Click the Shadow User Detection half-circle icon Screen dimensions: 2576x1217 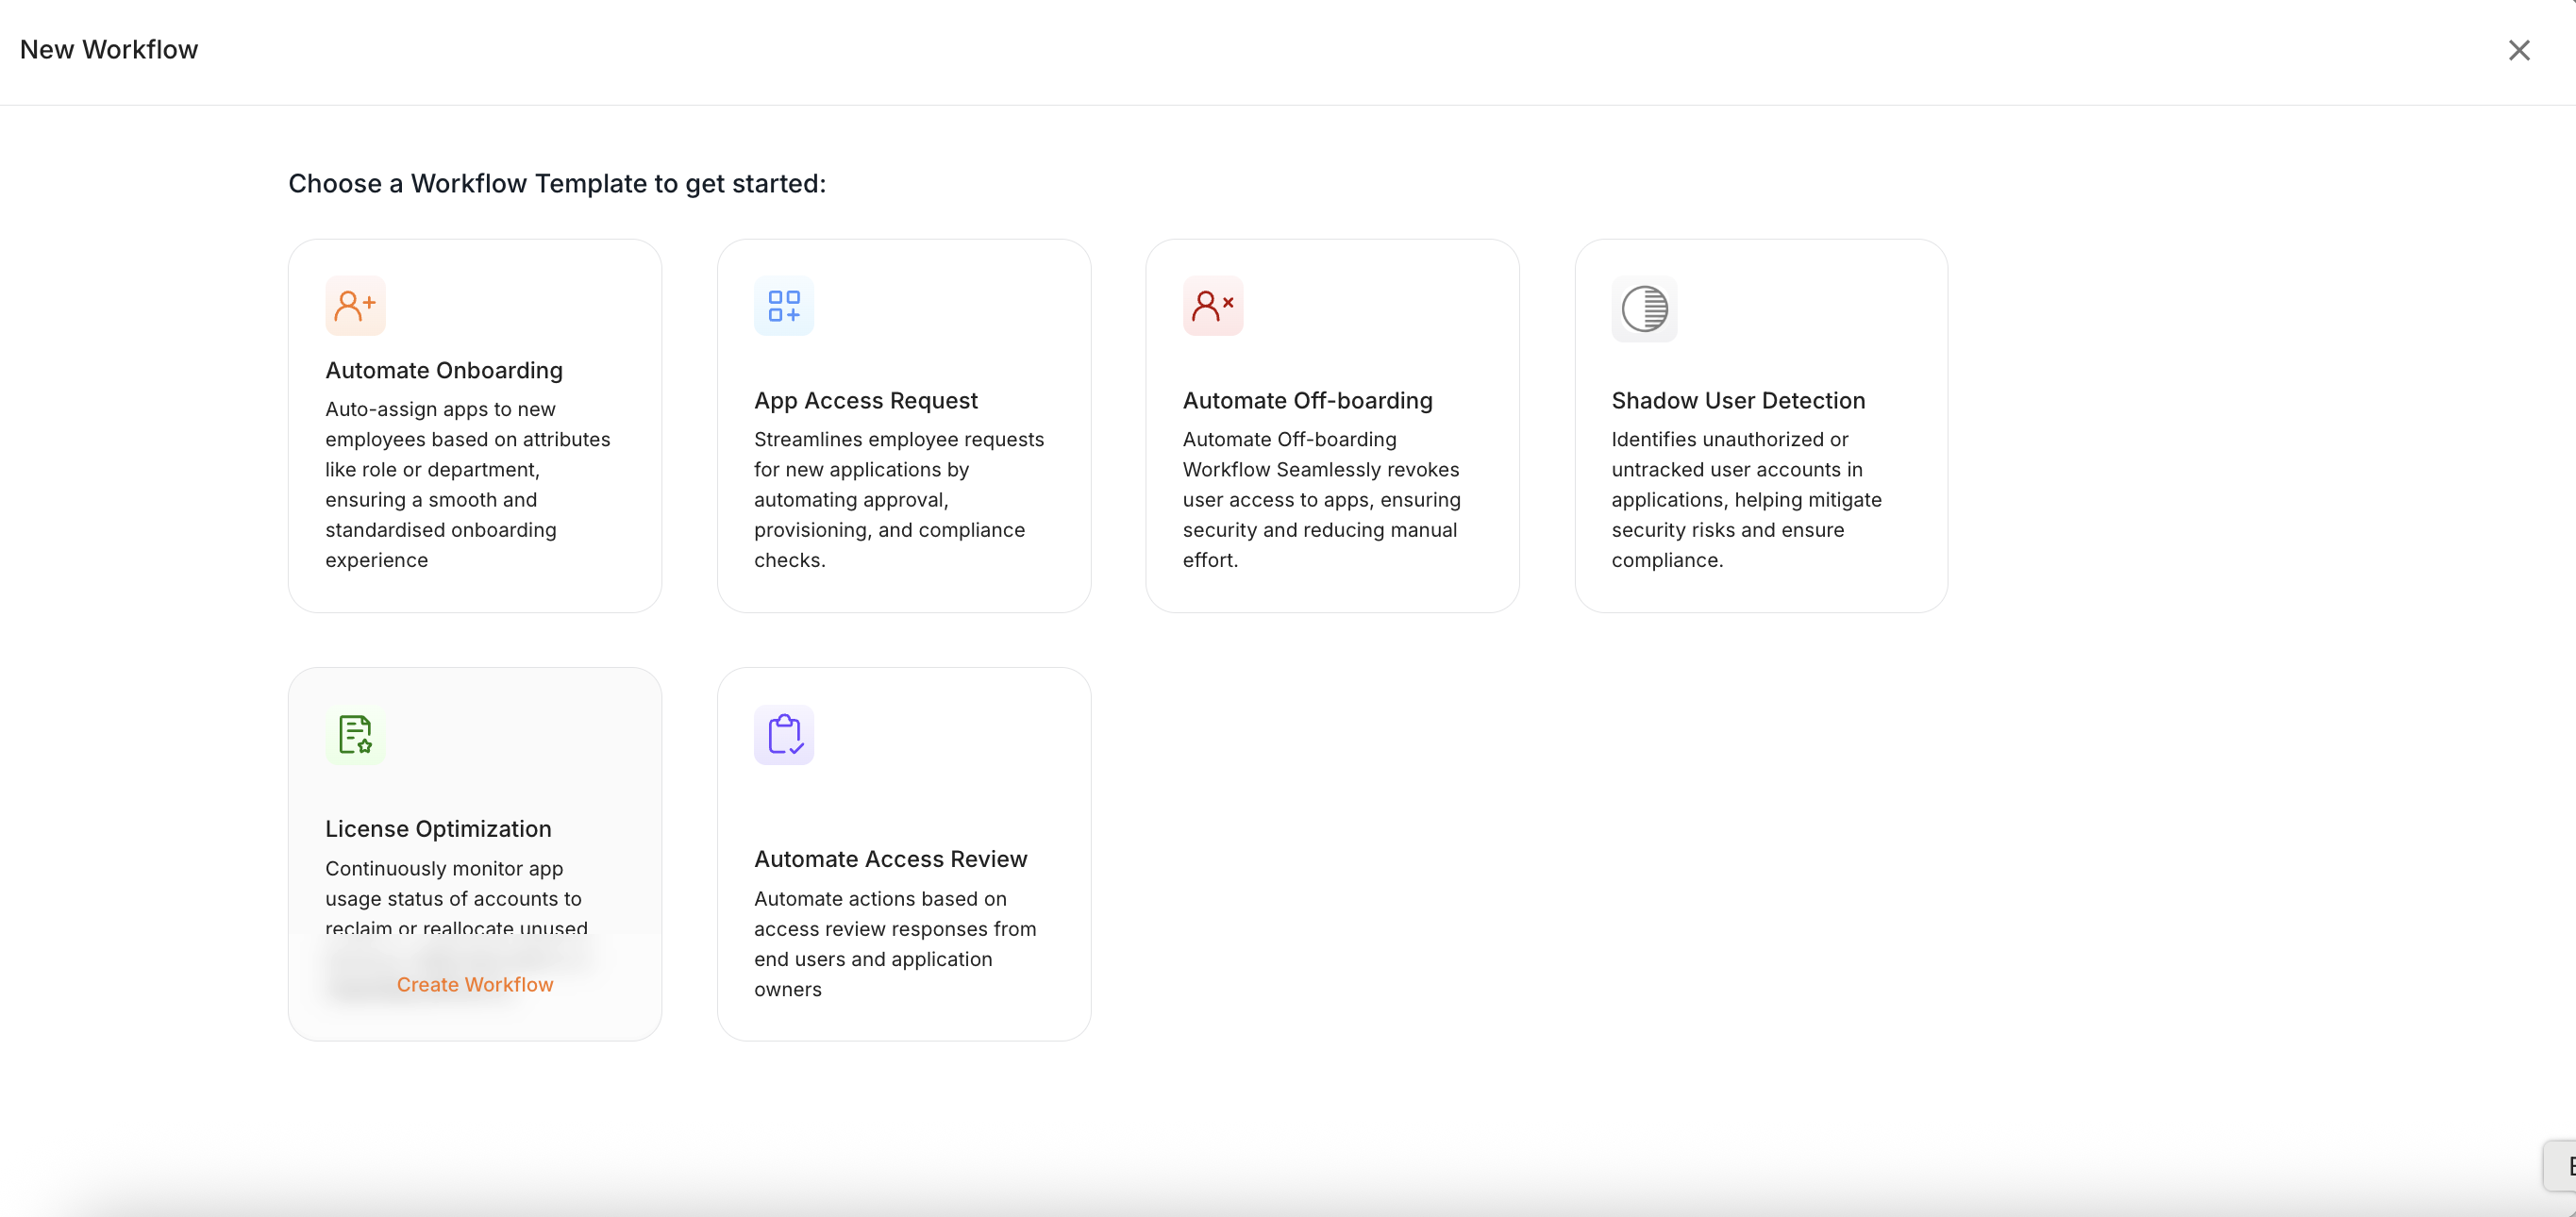click(x=1644, y=308)
